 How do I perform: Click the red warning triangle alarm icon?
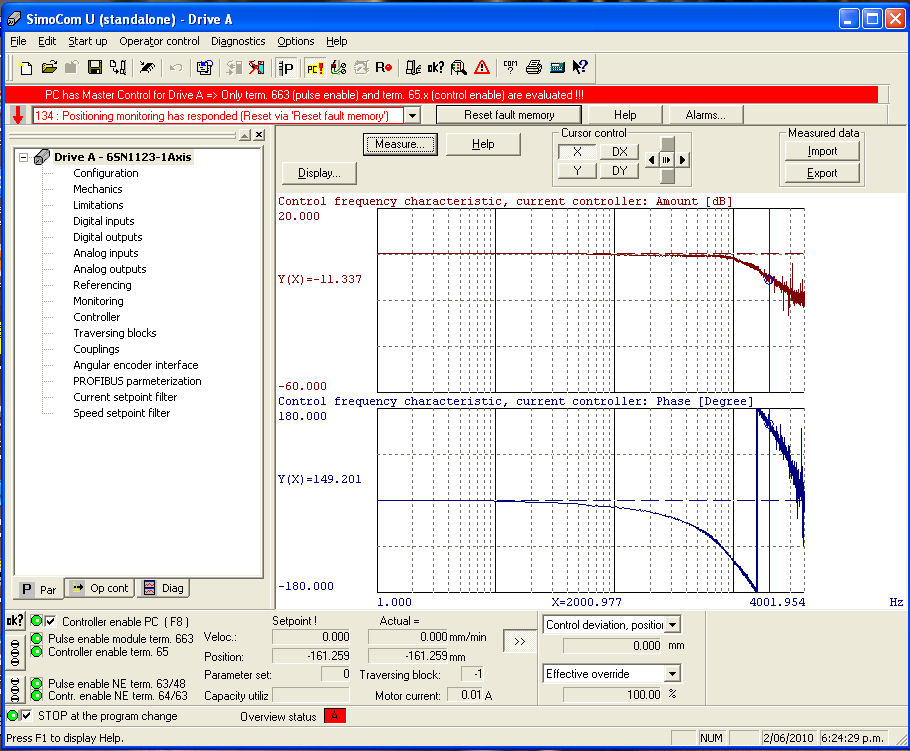tap(482, 68)
